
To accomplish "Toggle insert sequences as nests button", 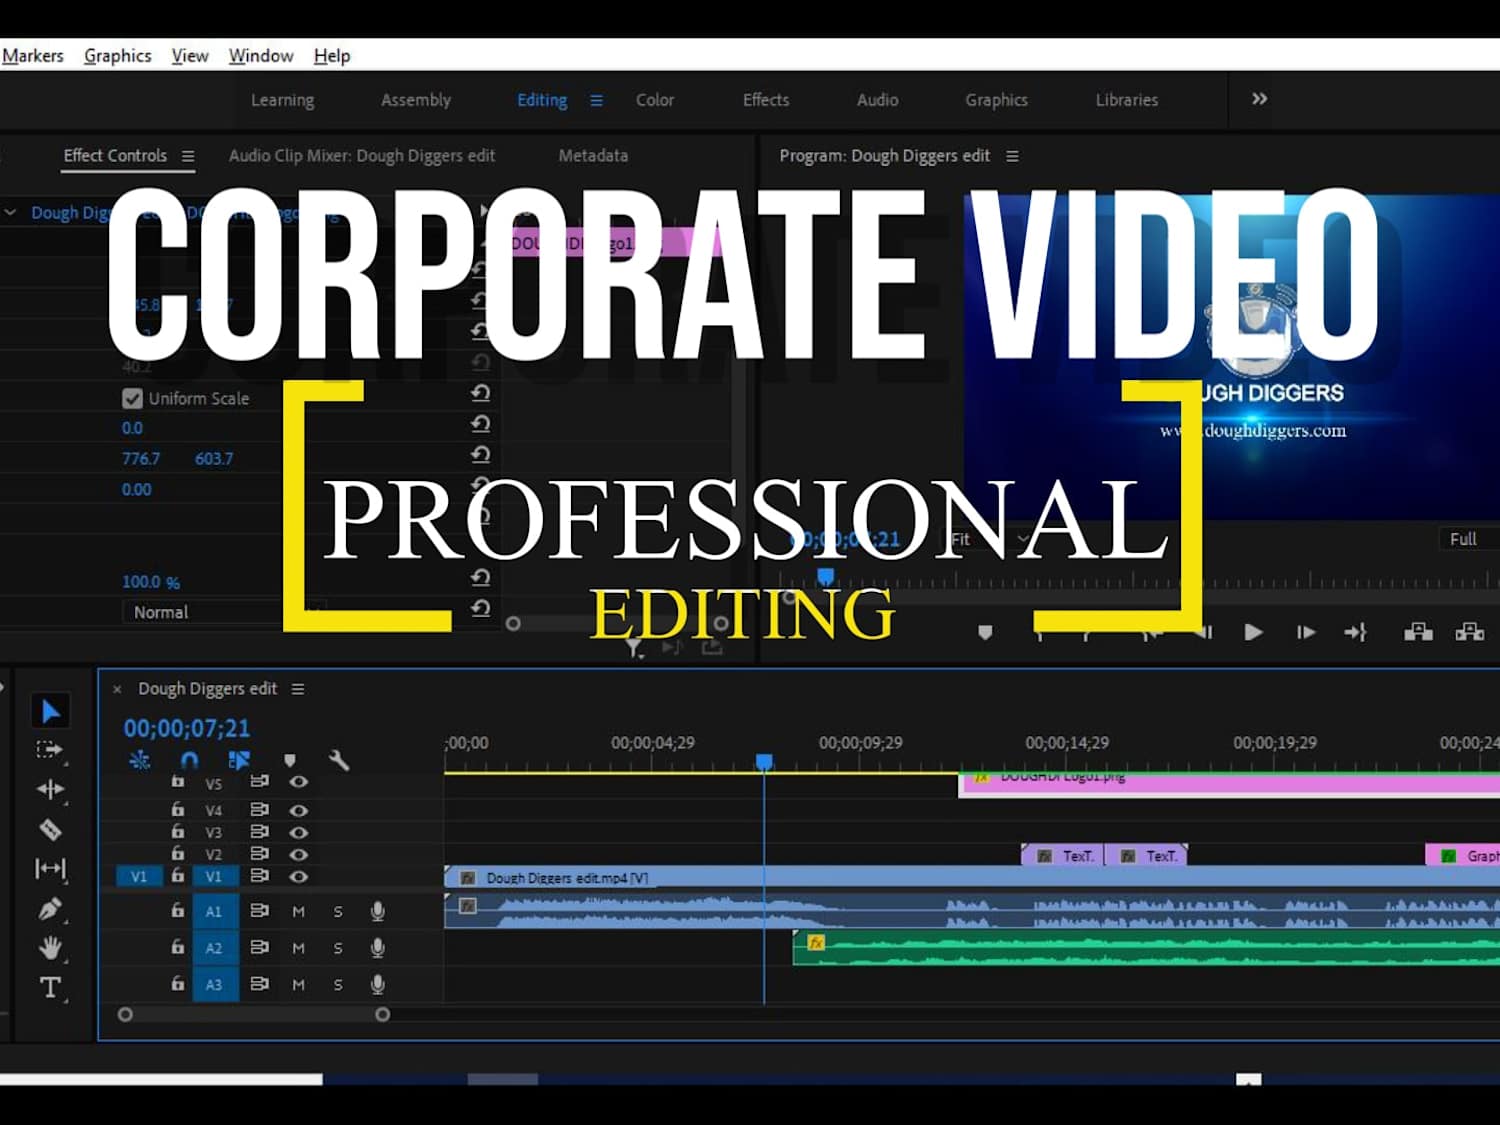I will tap(140, 760).
